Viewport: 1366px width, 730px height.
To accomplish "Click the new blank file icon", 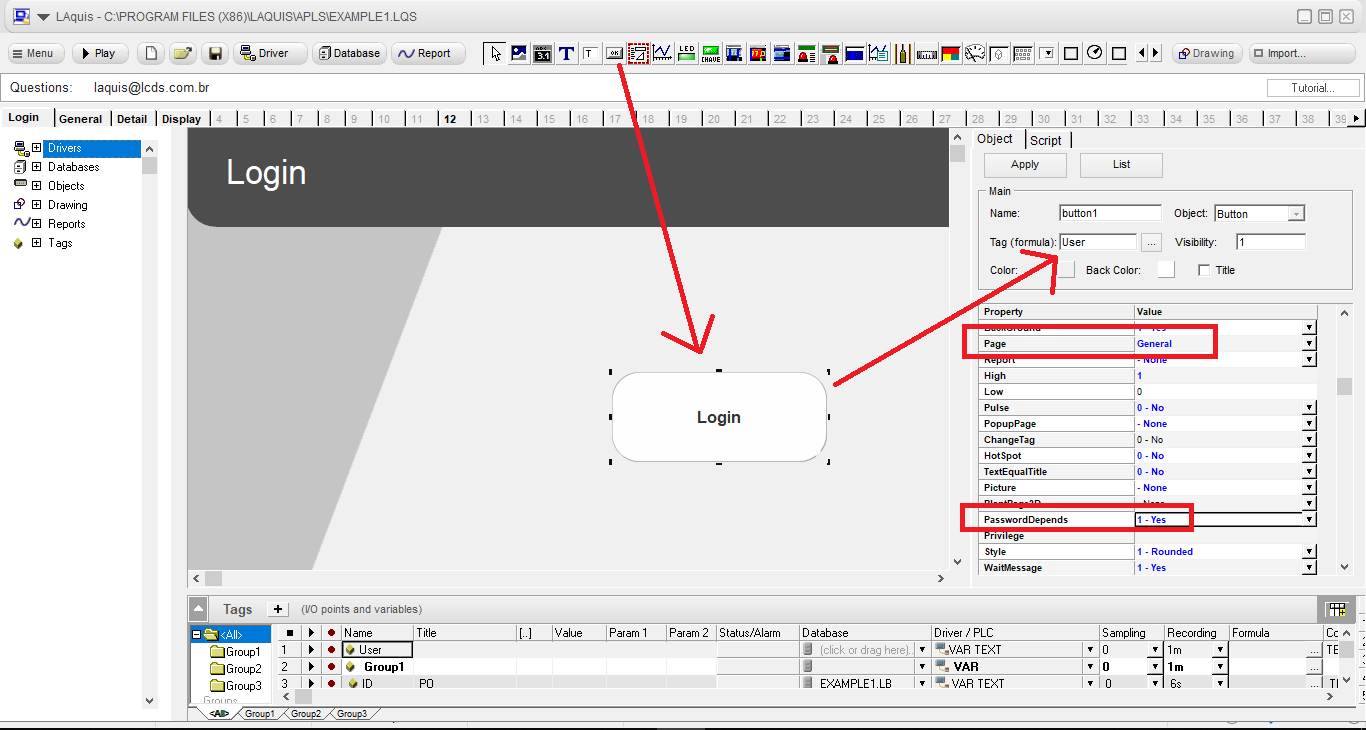I will click(150, 53).
